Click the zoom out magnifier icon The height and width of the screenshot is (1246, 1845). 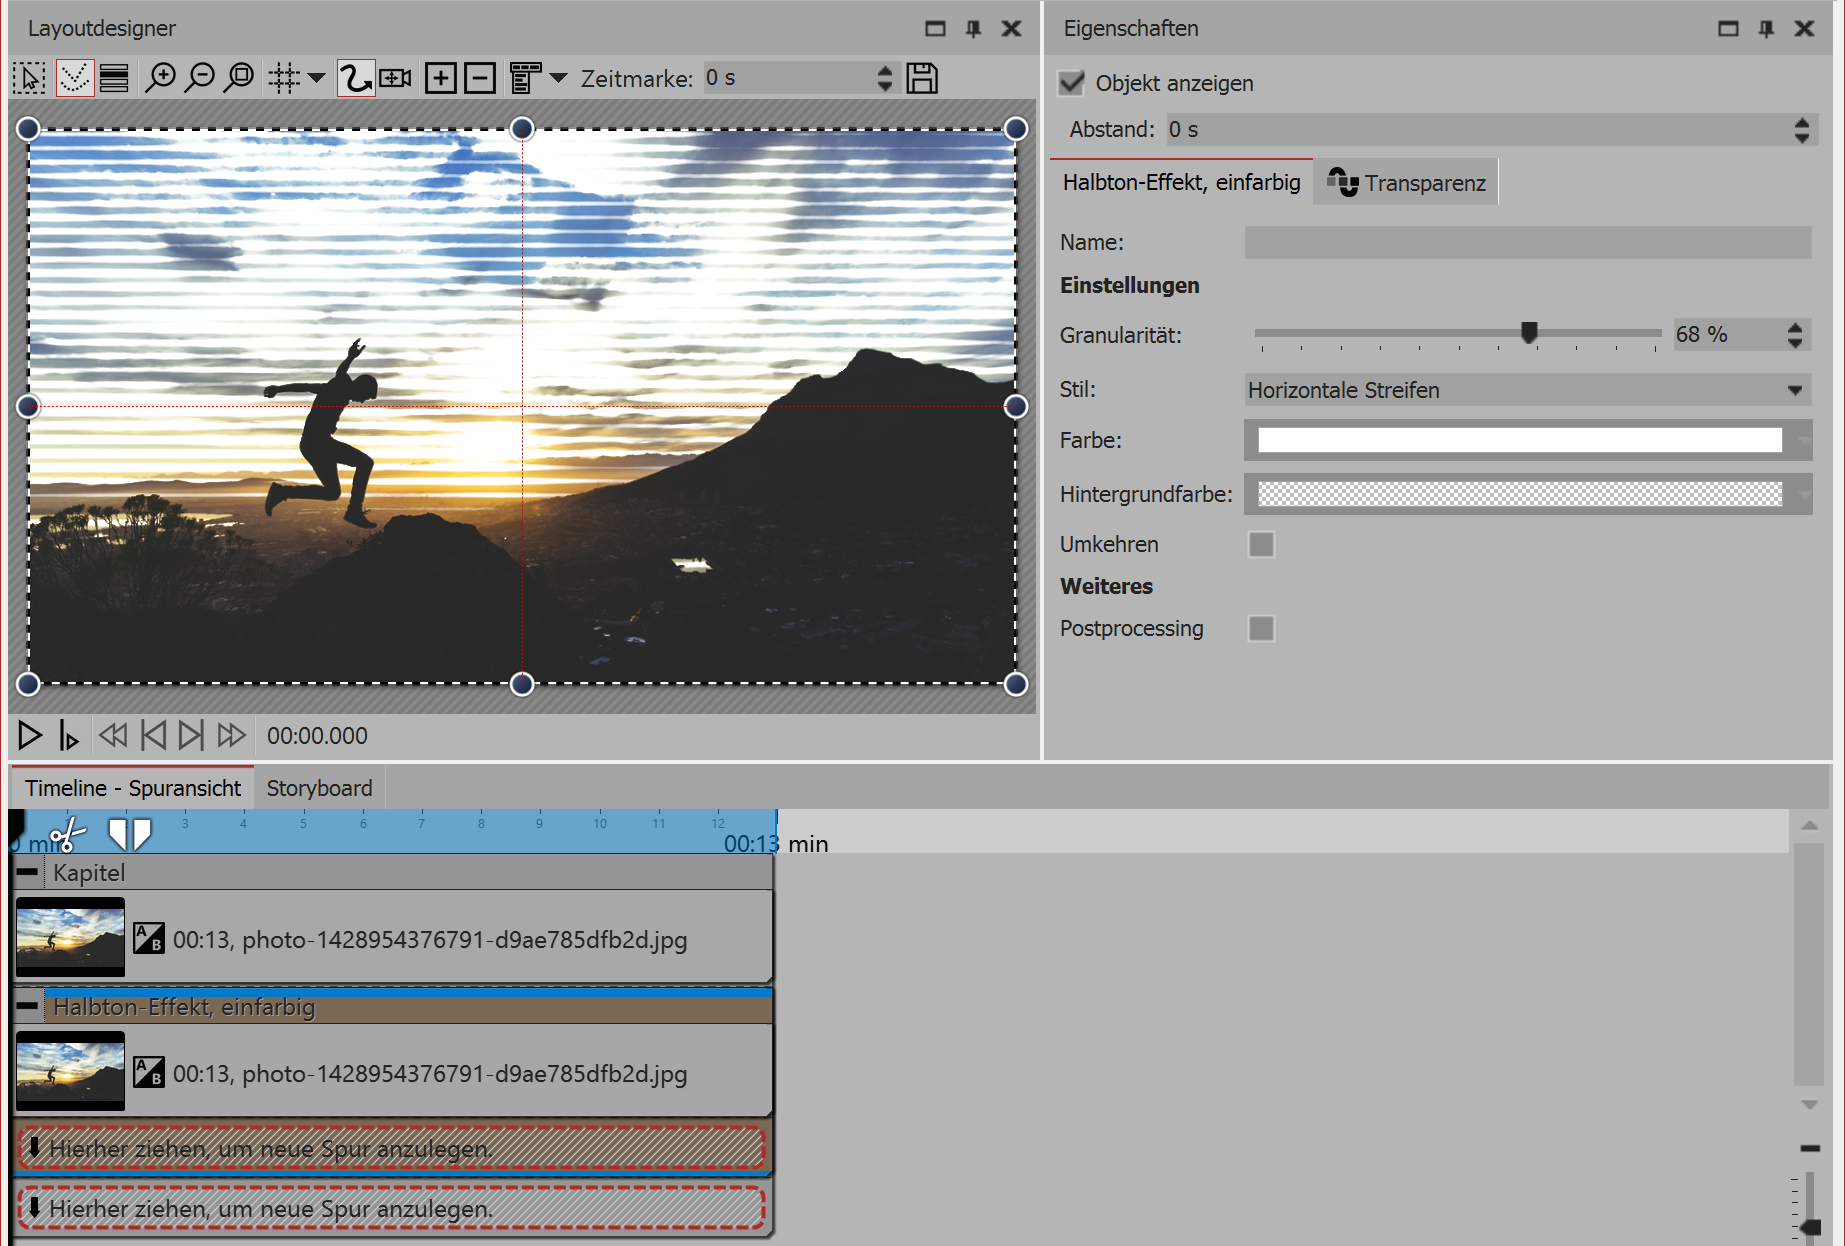click(200, 78)
